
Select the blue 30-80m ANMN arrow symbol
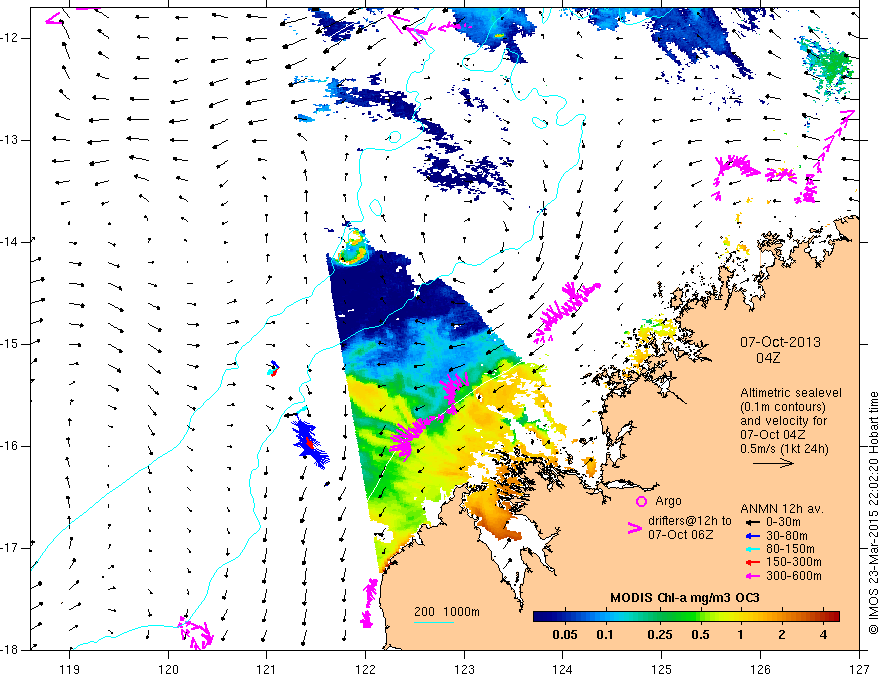(x=752, y=536)
